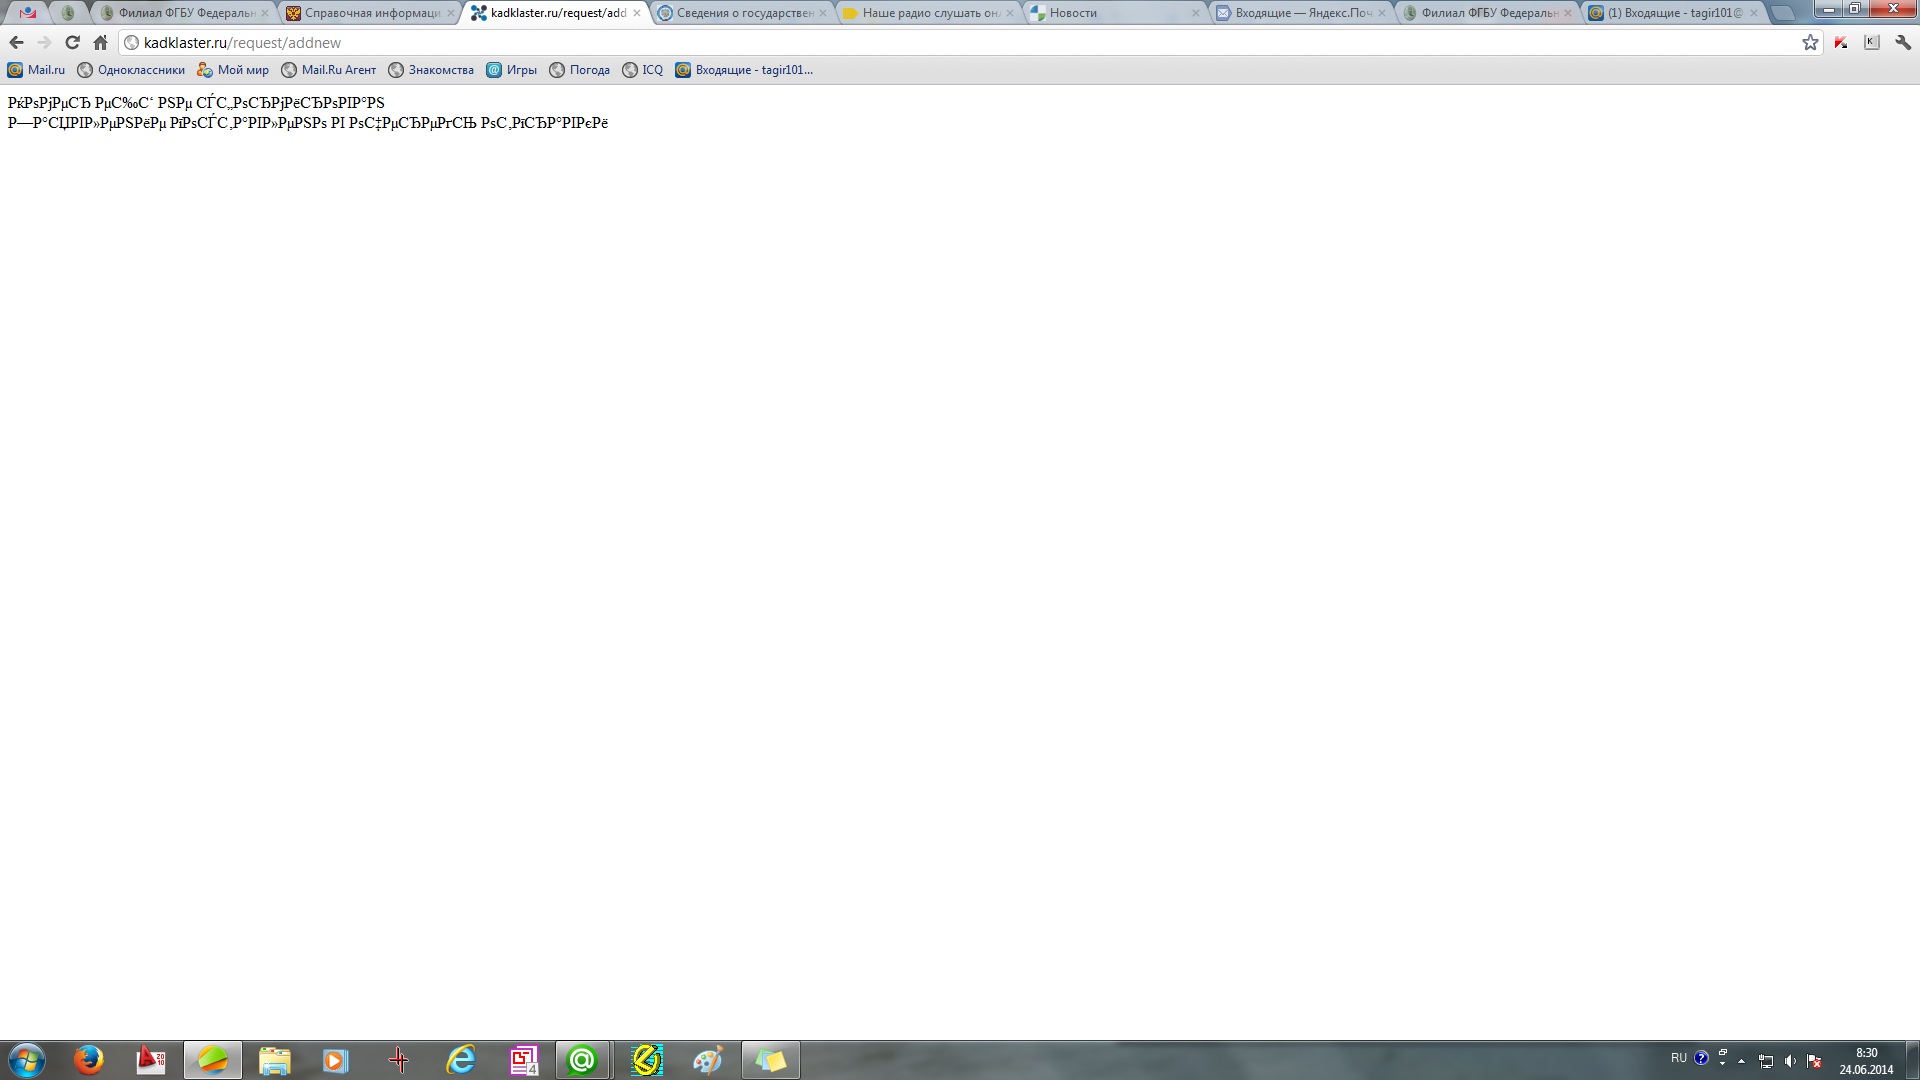Screen dimensions: 1920x1080
Task: Click the red Kaspersky extension icon
Action: [1841, 43]
